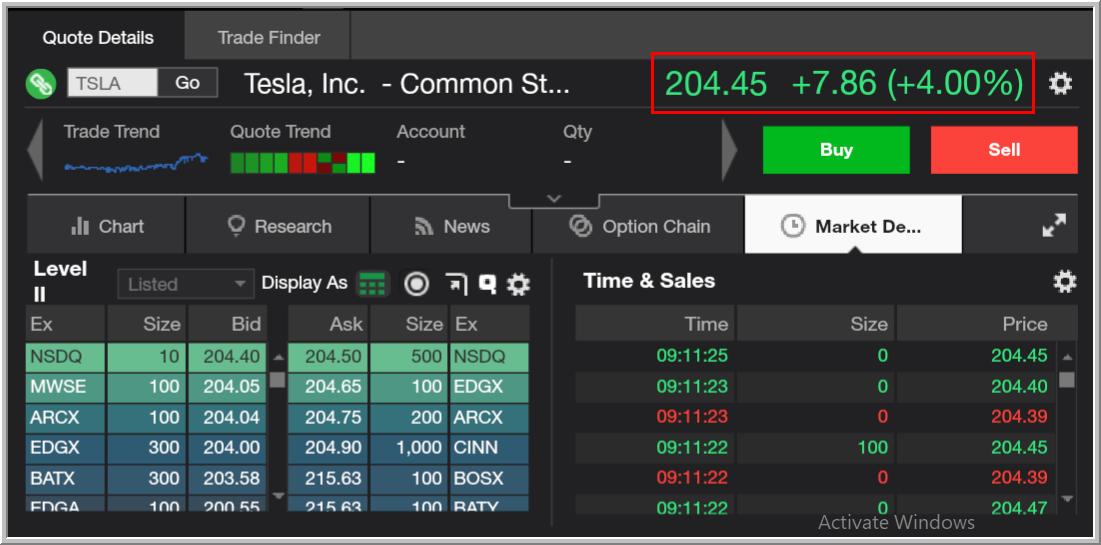Click the Time & Sales scrollbar down arrow
1101x545 pixels.
click(x=1067, y=499)
